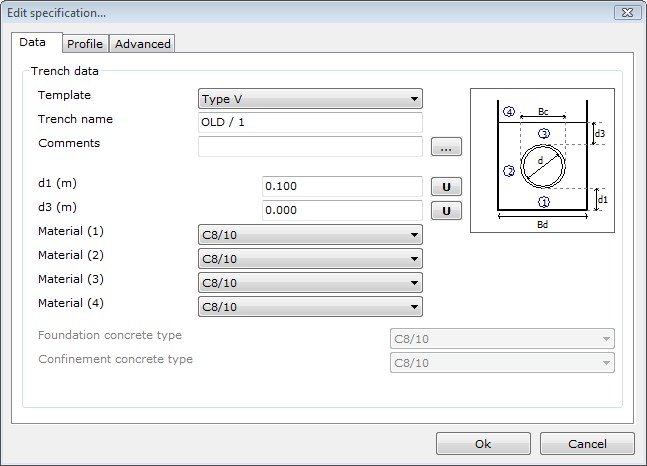The height and width of the screenshot is (466, 647).
Task: Click the trench cross-section diagram
Action: [542, 160]
